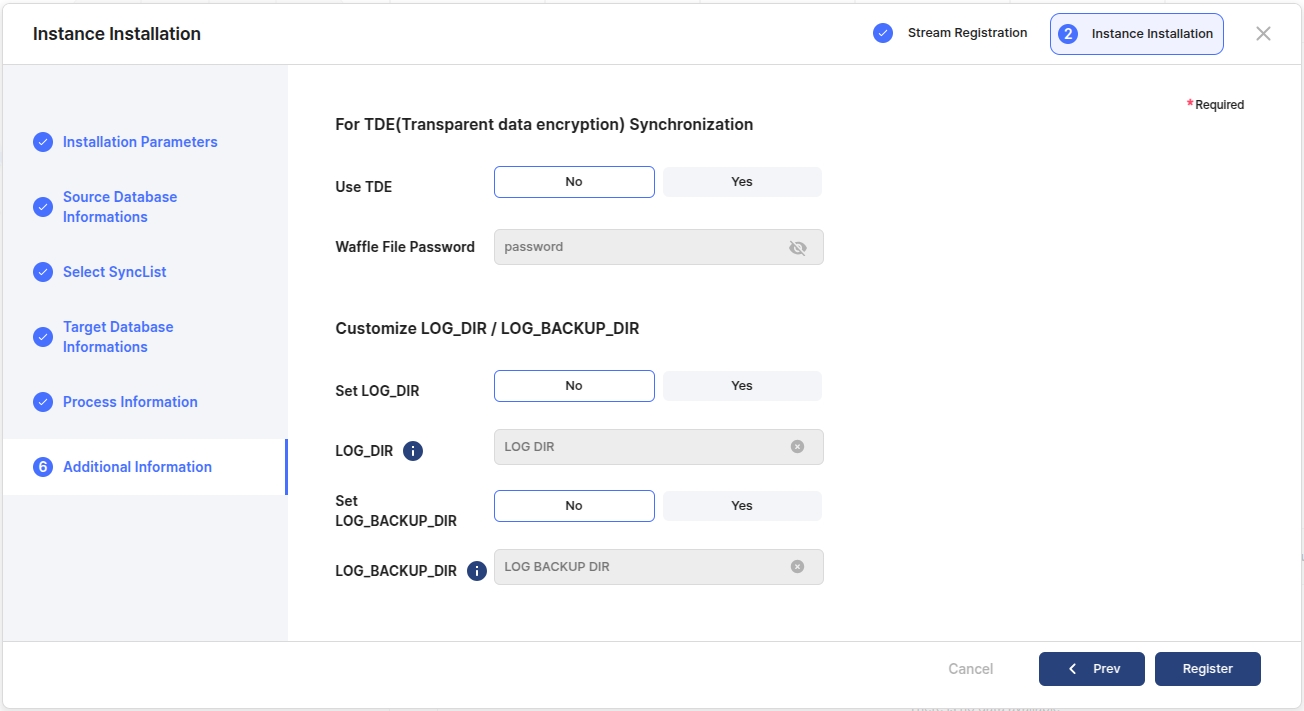Open the Target Database Informations step

[x=117, y=337]
